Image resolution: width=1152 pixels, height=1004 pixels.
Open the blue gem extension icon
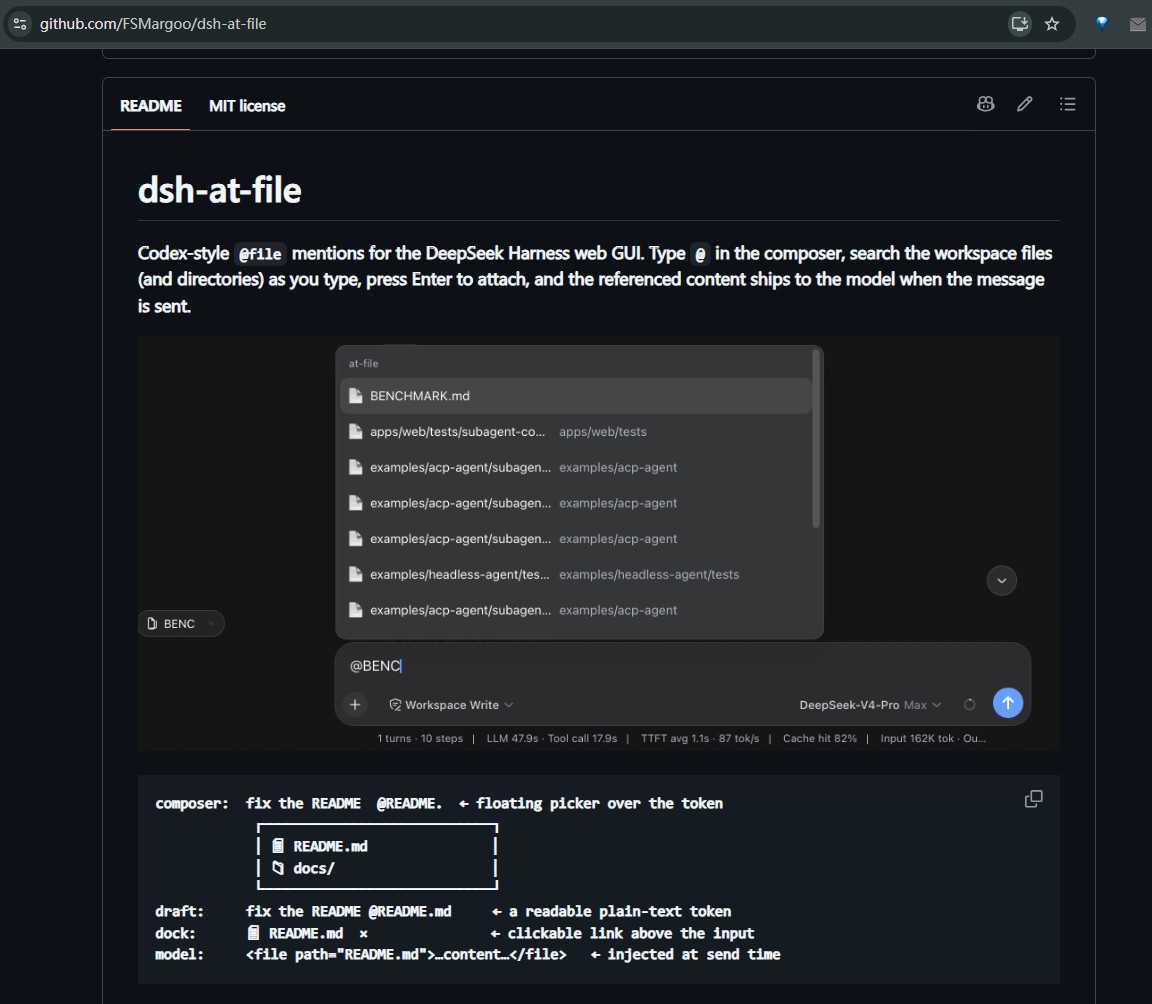click(1102, 24)
